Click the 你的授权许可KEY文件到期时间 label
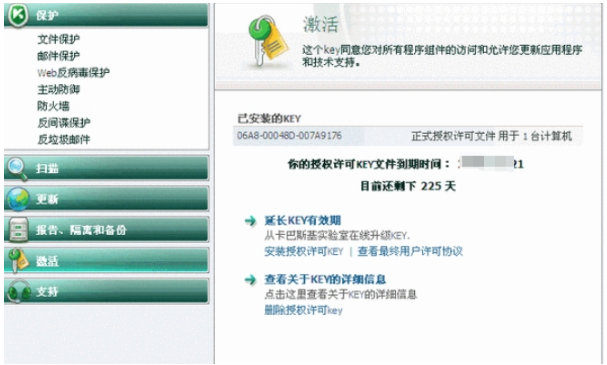 click(369, 165)
